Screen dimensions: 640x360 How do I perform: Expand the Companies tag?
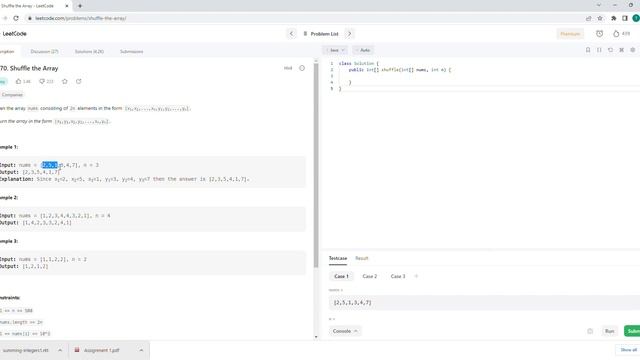click(x=12, y=95)
